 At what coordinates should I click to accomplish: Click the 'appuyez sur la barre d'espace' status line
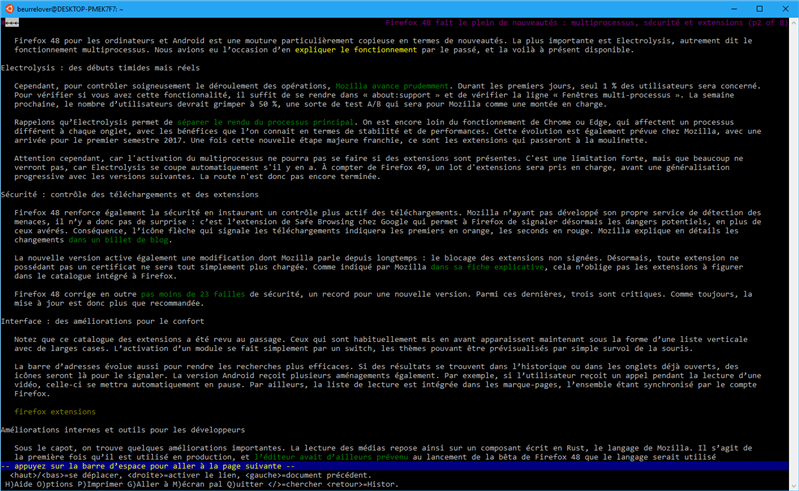tap(394, 466)
